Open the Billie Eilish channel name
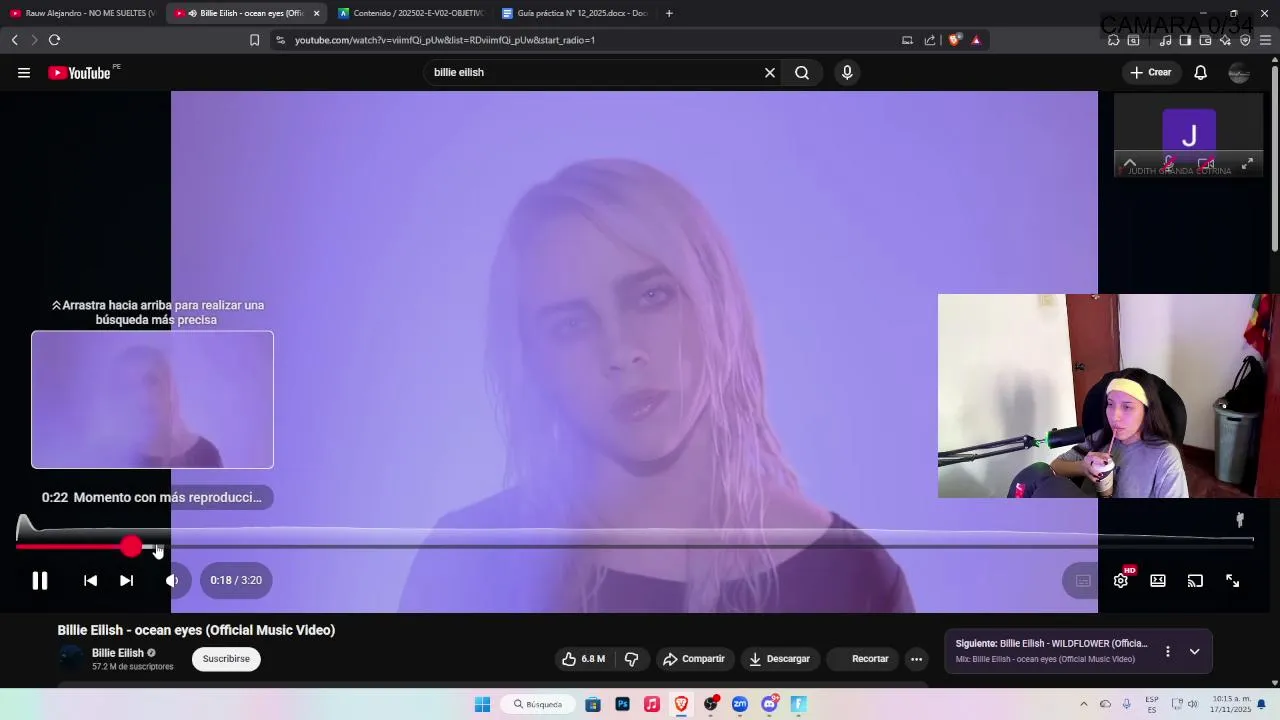This screenshot has width=1280, height=720. pos(118,653)
